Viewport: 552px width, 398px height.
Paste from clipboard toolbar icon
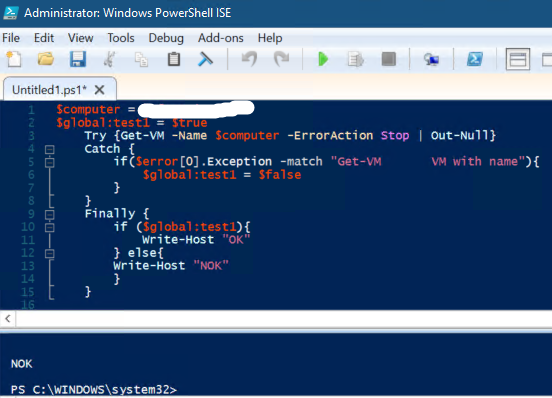(174, 59)
